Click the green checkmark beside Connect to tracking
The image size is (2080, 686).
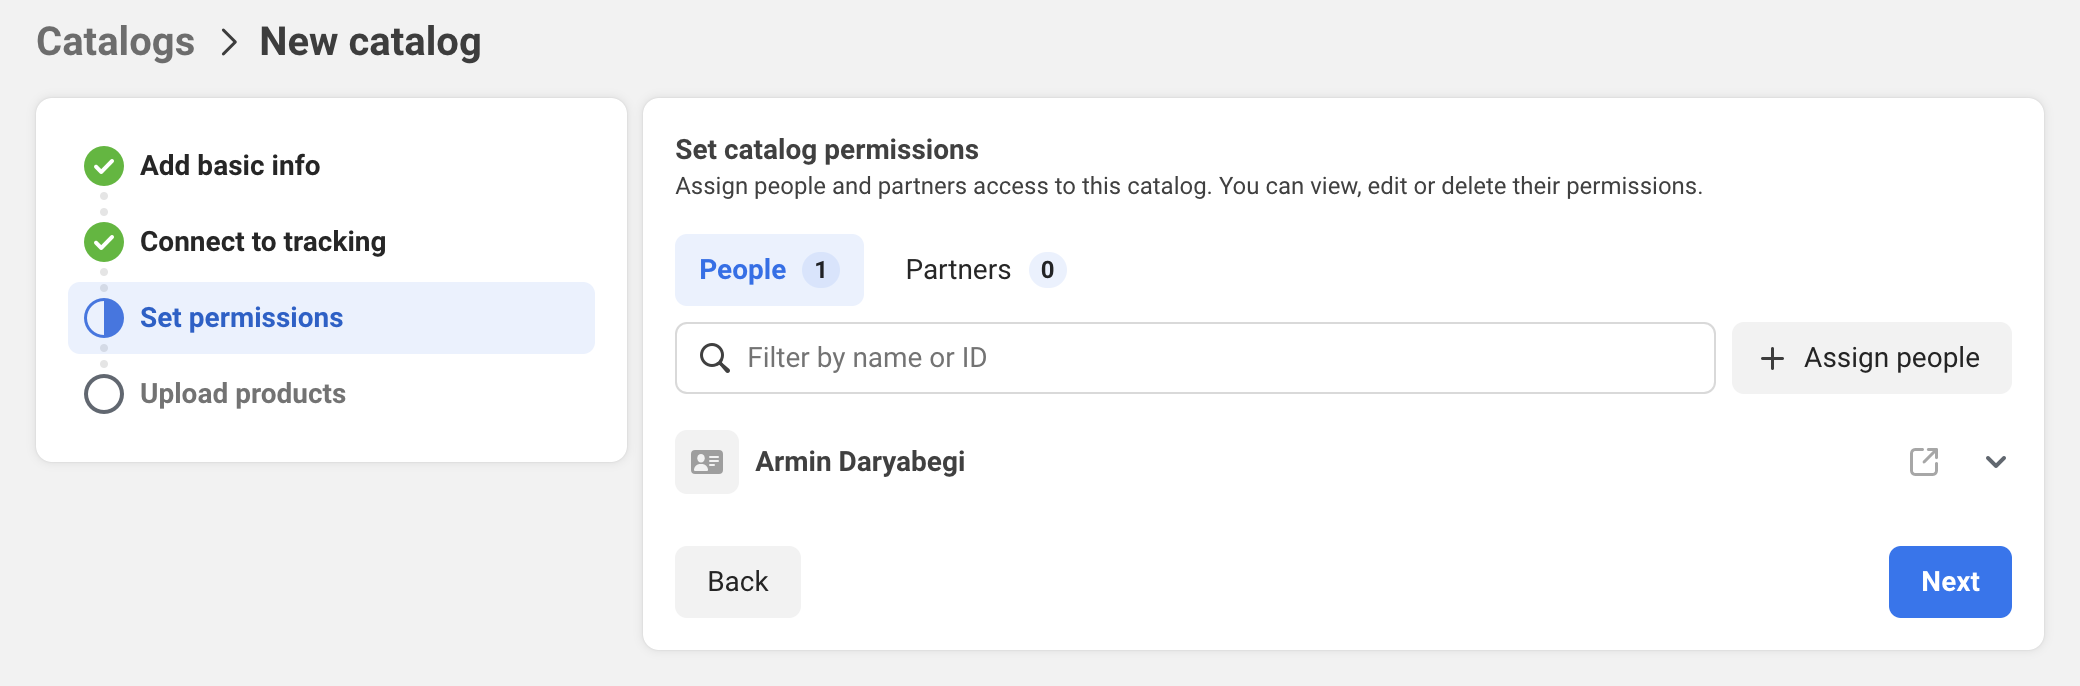point(104,242)
